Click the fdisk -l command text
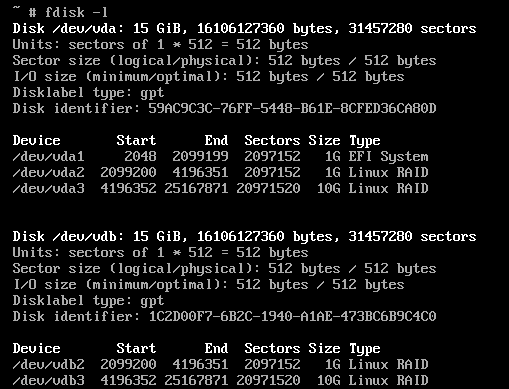Screen dimensions: 509x389 click(76, 13)
